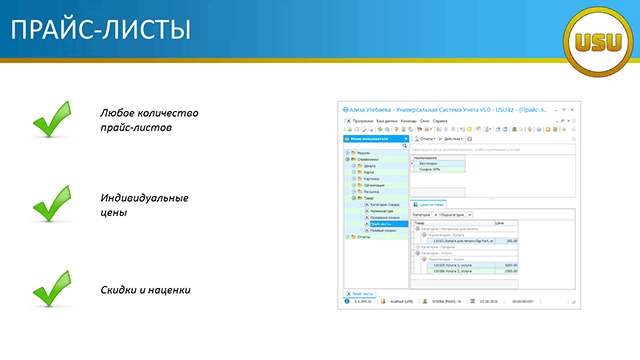Select the Скидка 10% price list row
The image size is (640, 360).
[x=440, y=169]
